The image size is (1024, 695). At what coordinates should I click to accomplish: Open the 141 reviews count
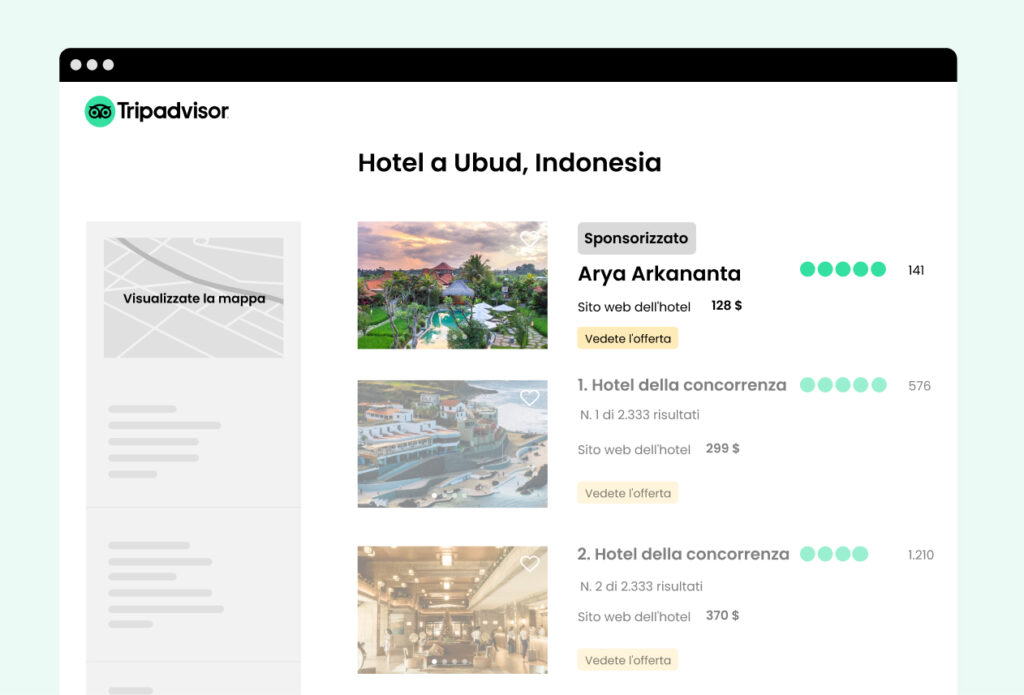click(x=916, y=270)
